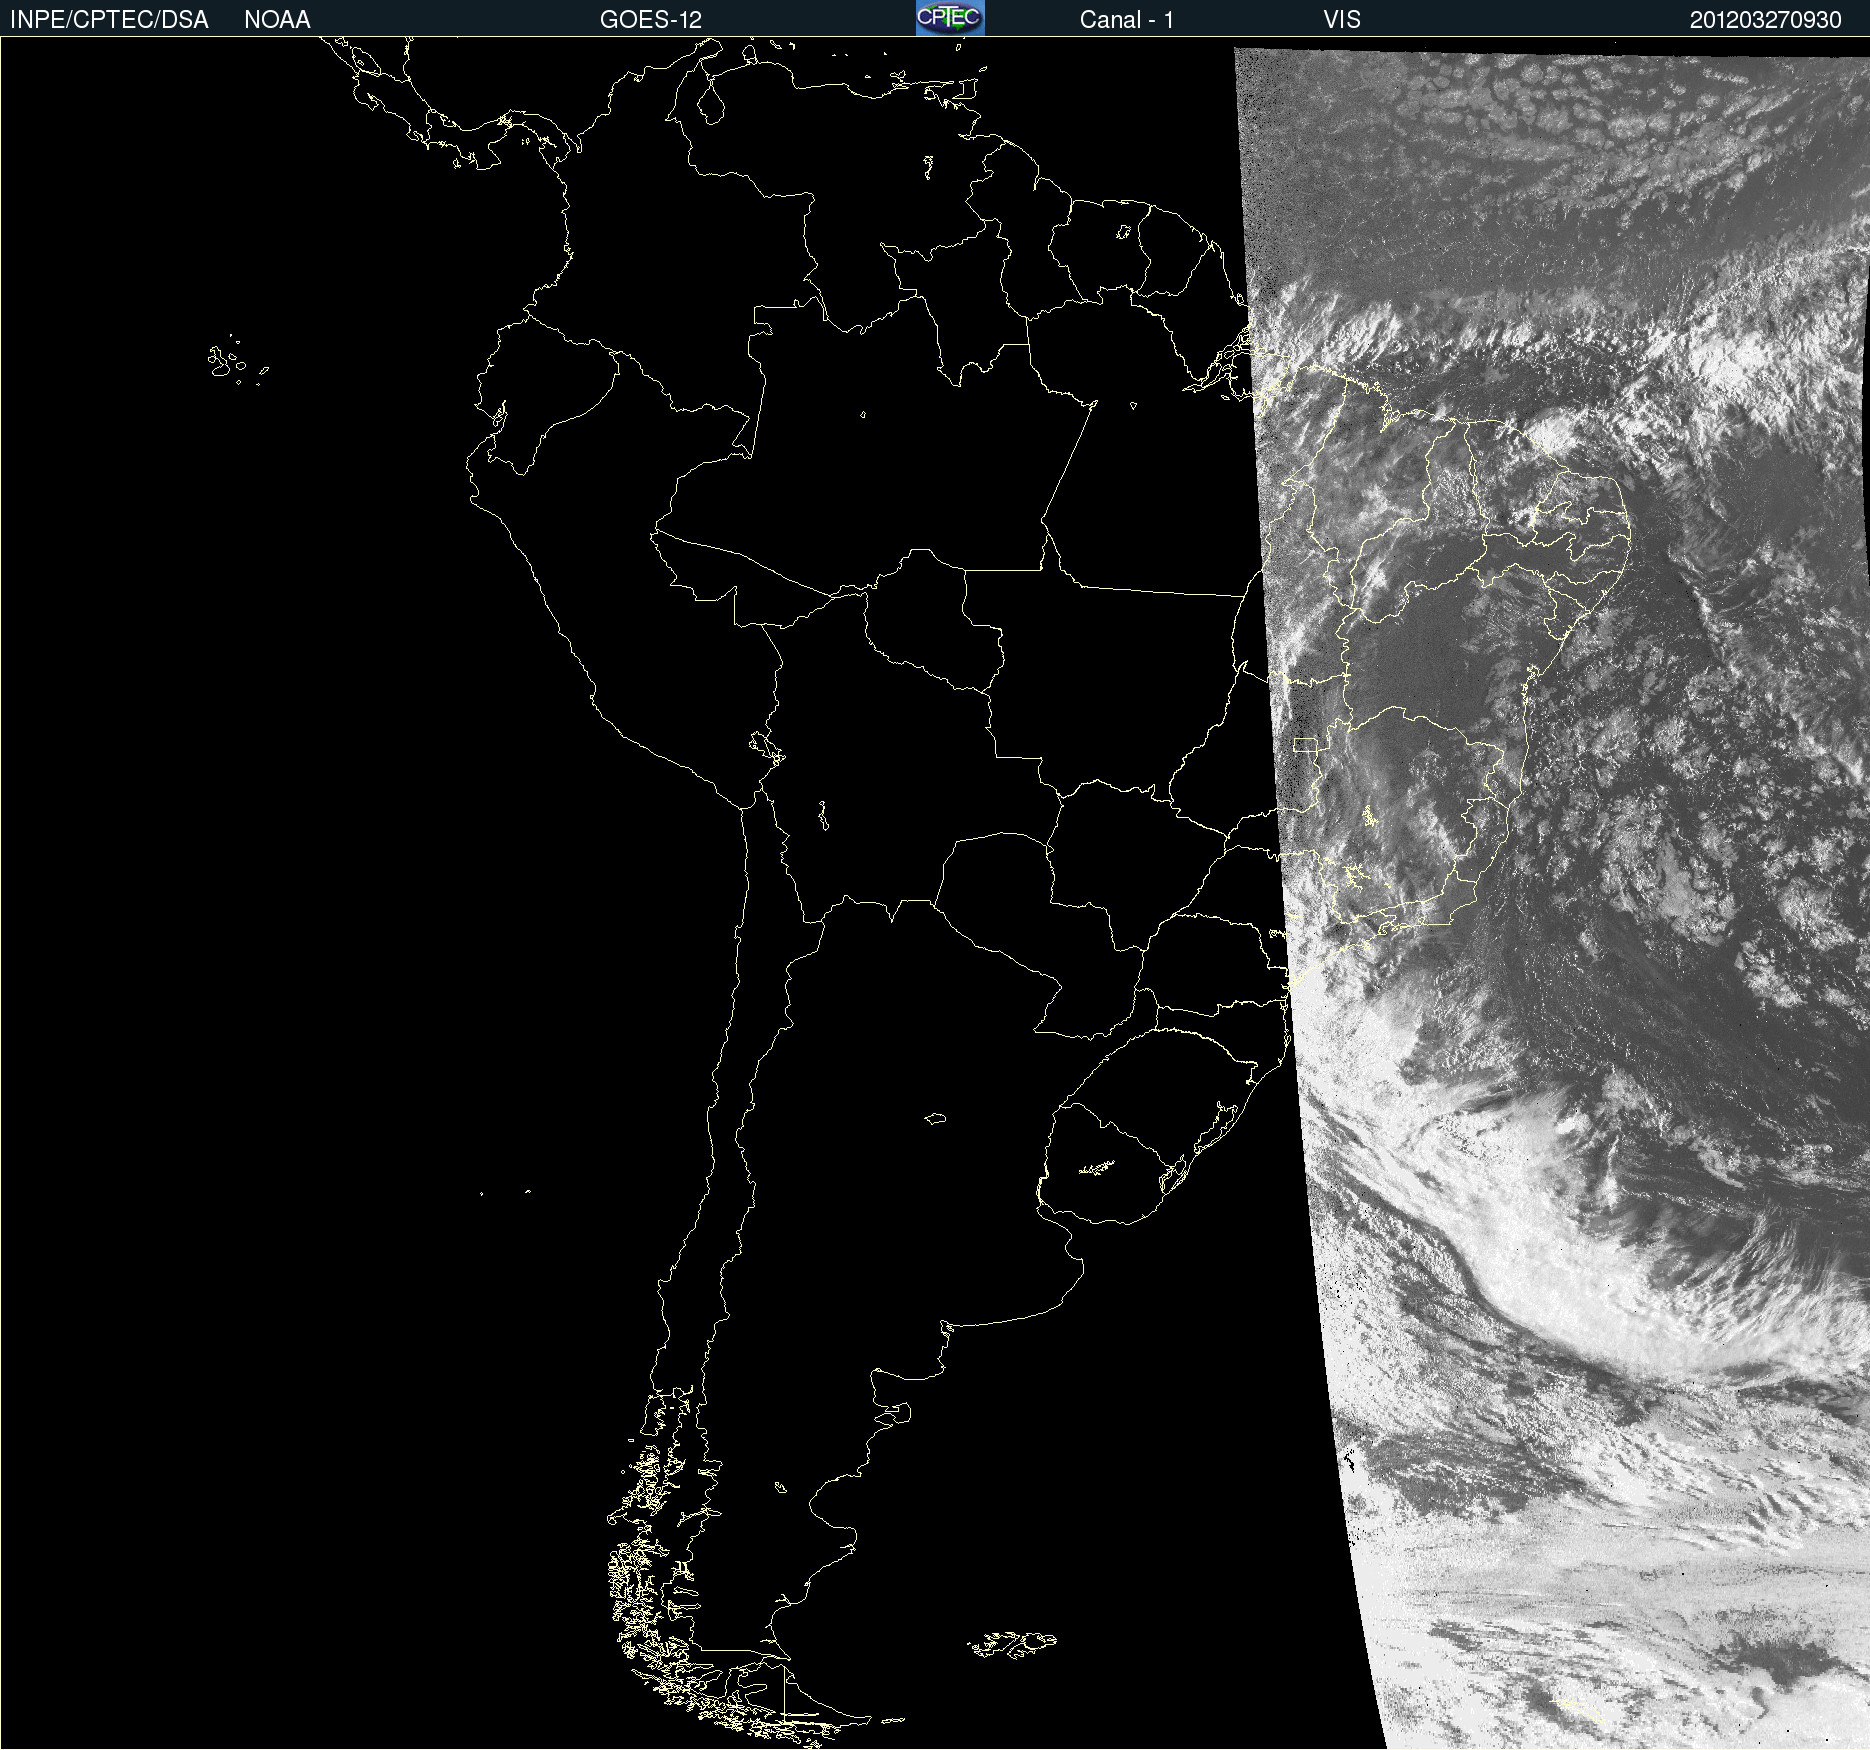The width and height of the screenshot is (1870, 1750).
Task: Select the INPE/CPTEC/DSA header text
Action: (109, 20)
